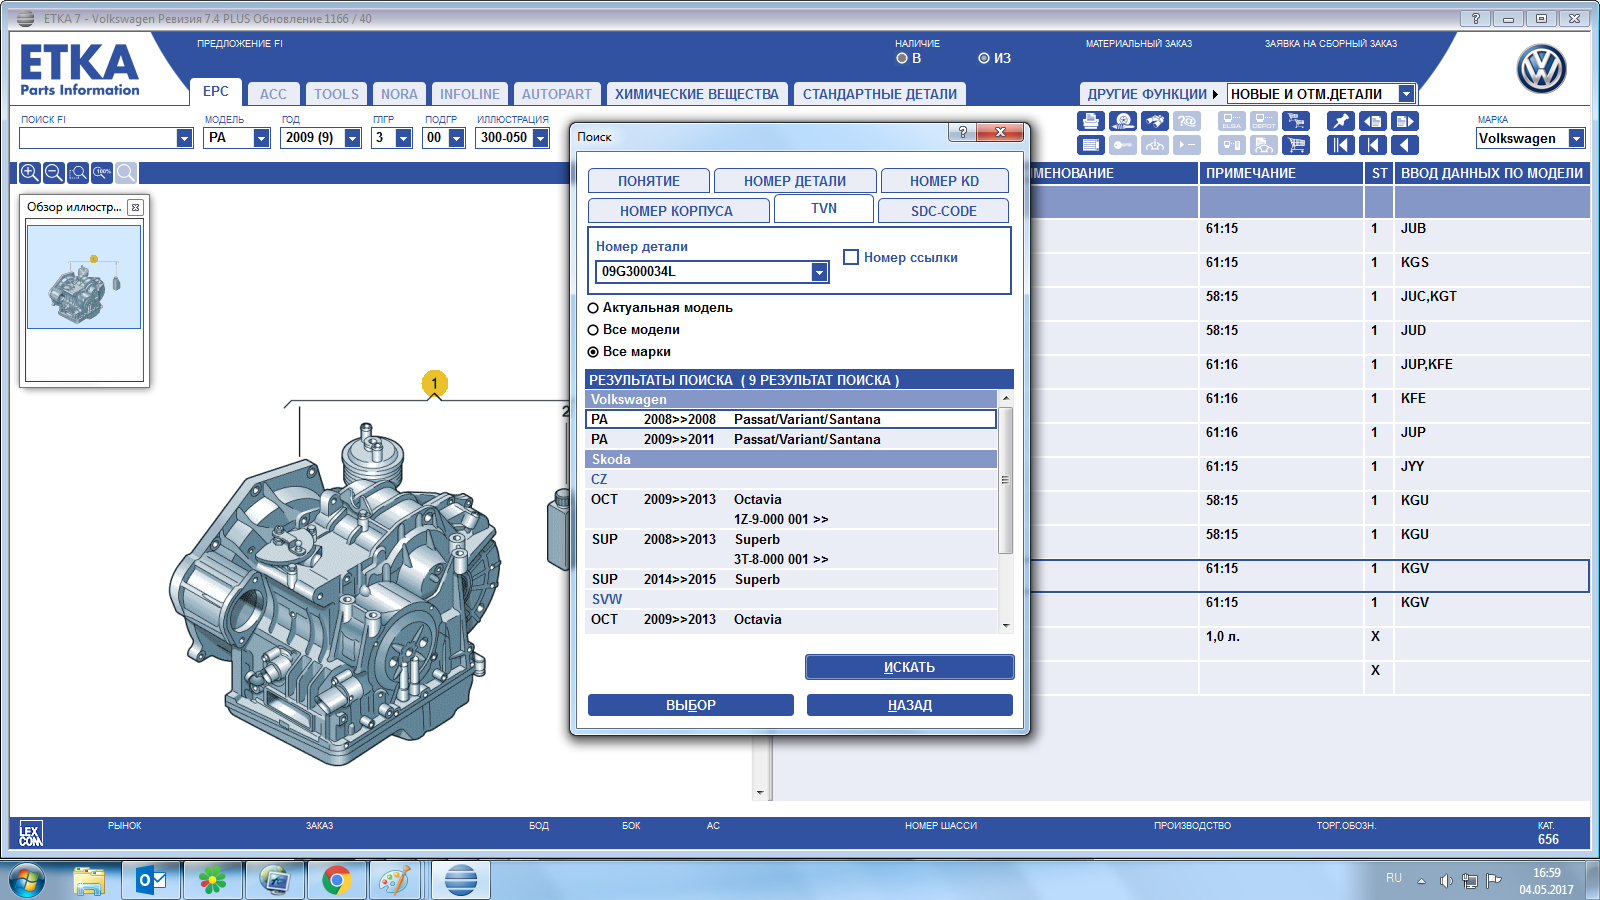
Task: Click the printer icon in the toolbar
Action: click(x=1091, y=121)
